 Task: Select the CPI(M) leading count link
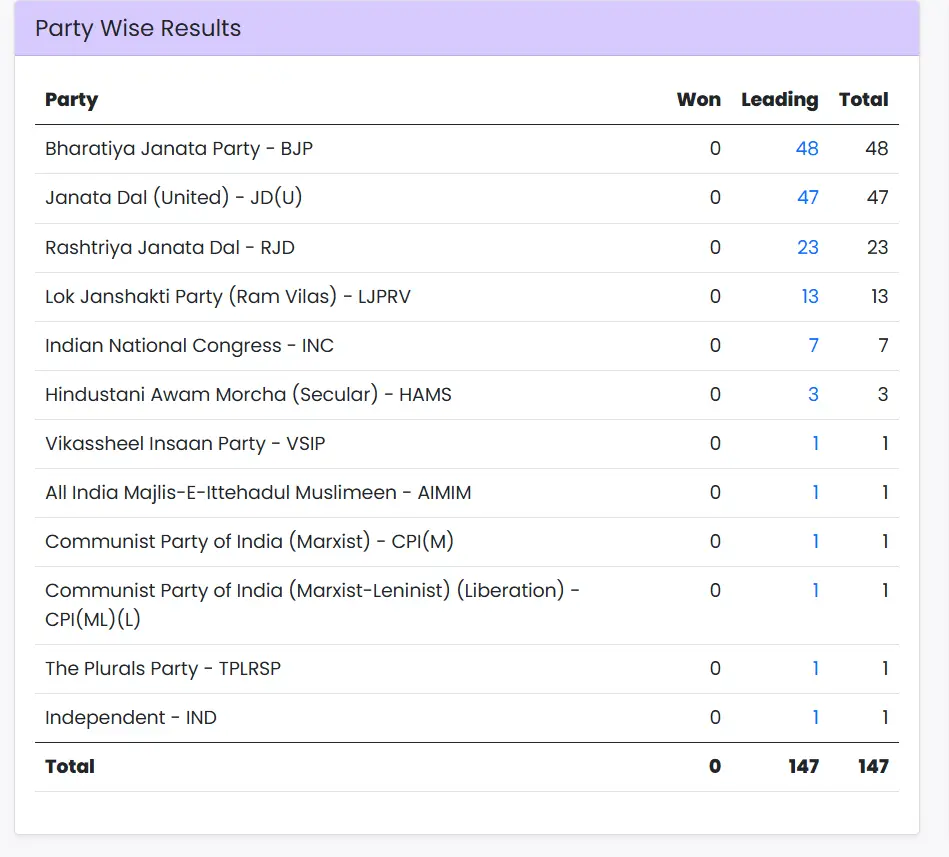coord(815,541)
